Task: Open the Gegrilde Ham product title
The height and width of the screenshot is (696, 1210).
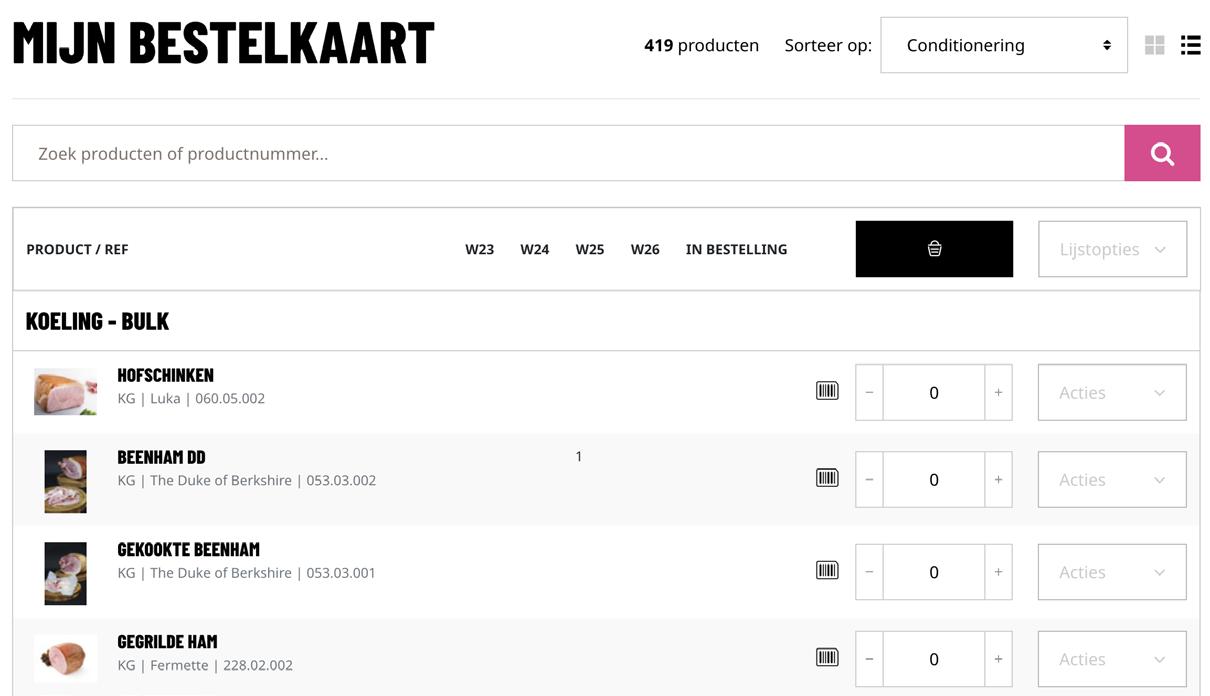Action: click(167, 641)
